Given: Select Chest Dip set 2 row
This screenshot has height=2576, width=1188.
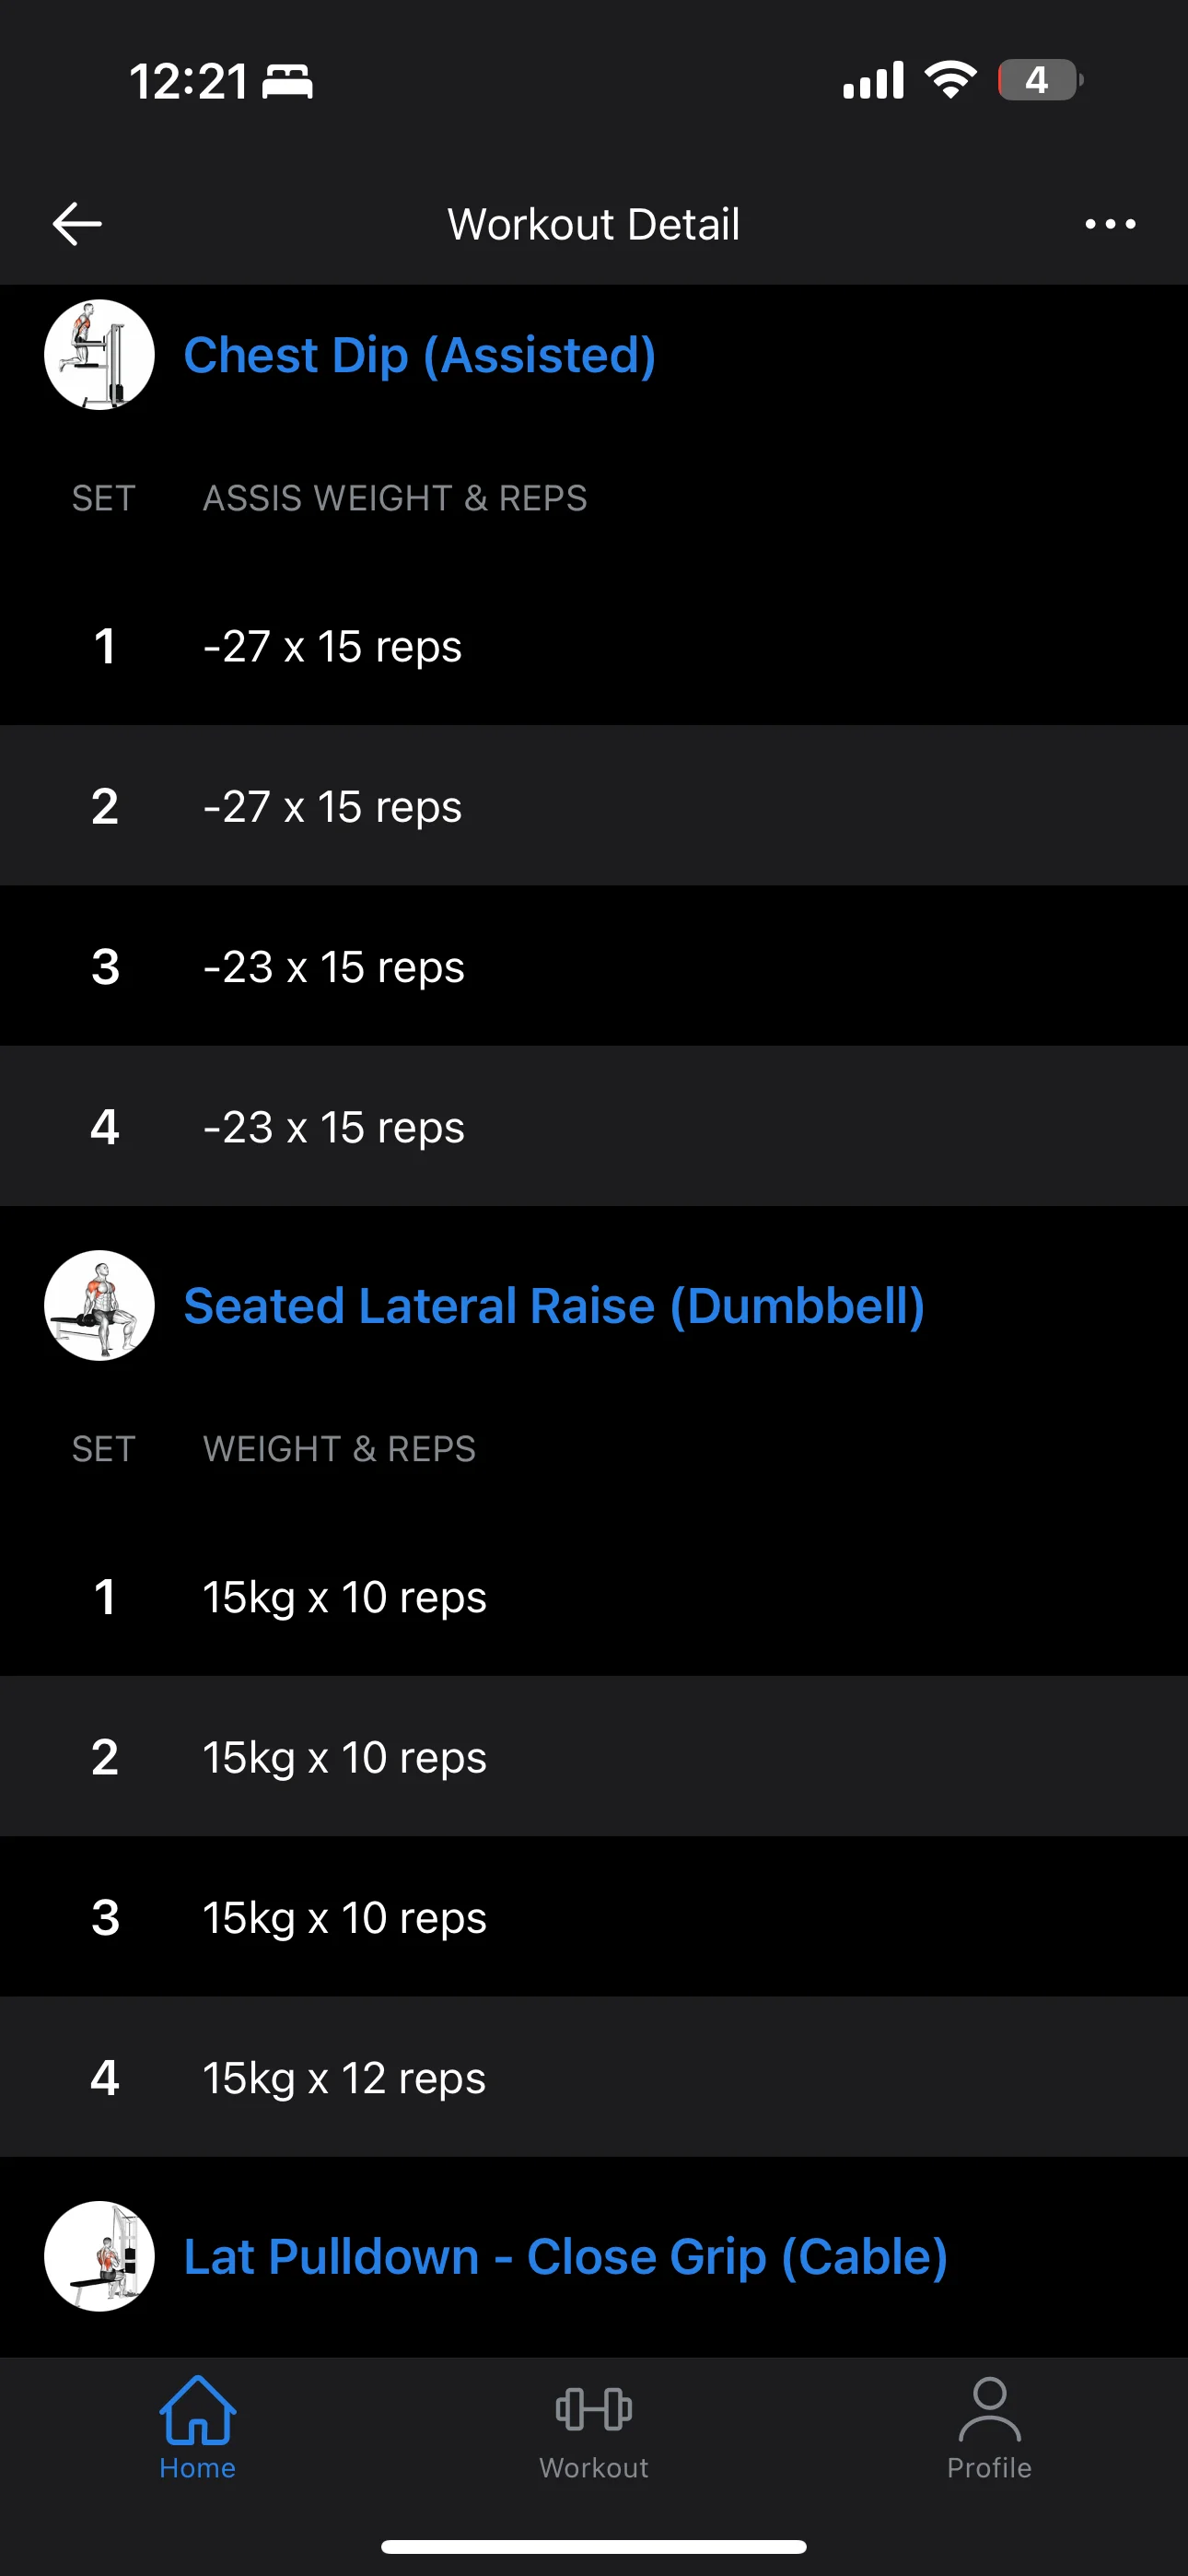Looking at the screenshot, I should (x=594, y=806).
